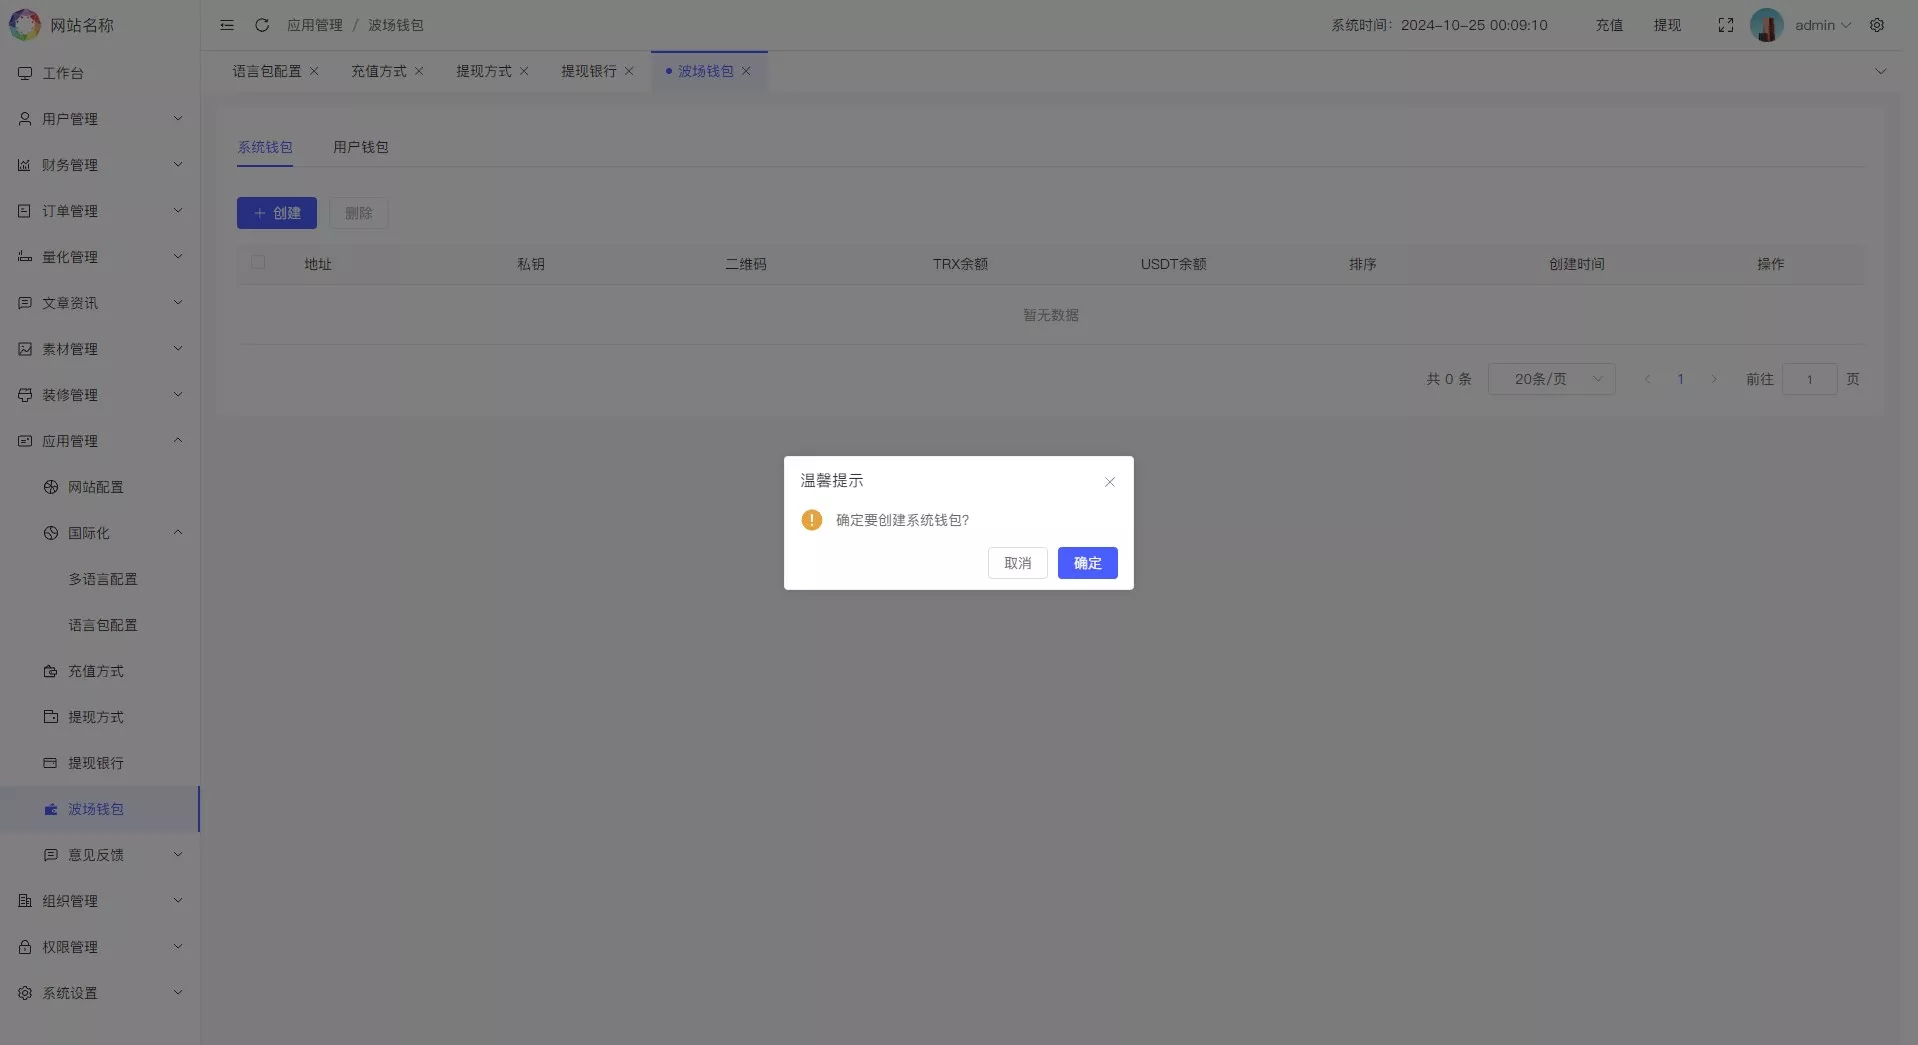Screen dimensions: 1918x1045
Task: Click the refresh icon in top bar
Action: (261, 25)
